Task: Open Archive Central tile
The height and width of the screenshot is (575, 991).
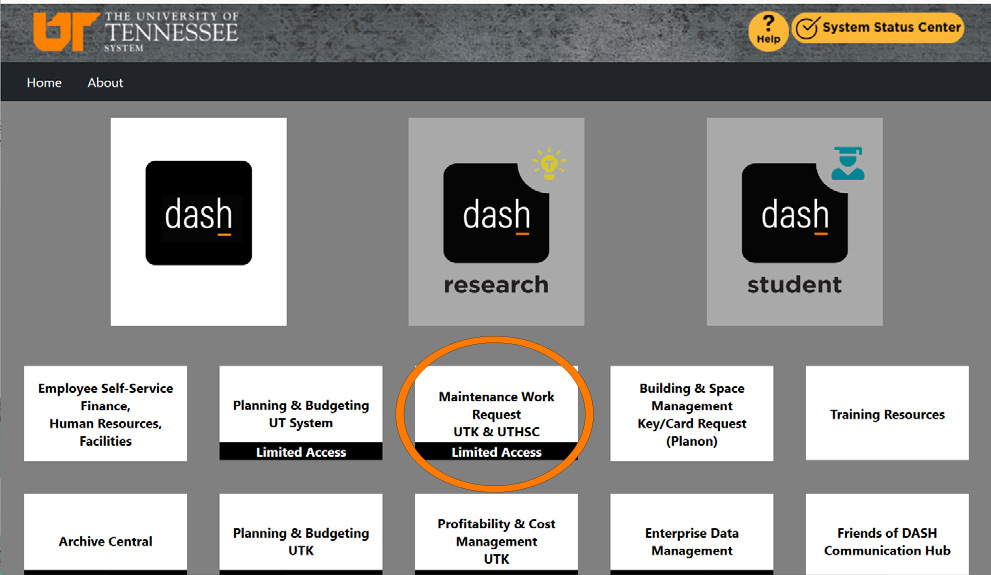Action: pyautogui.click(x=106, y=535)
